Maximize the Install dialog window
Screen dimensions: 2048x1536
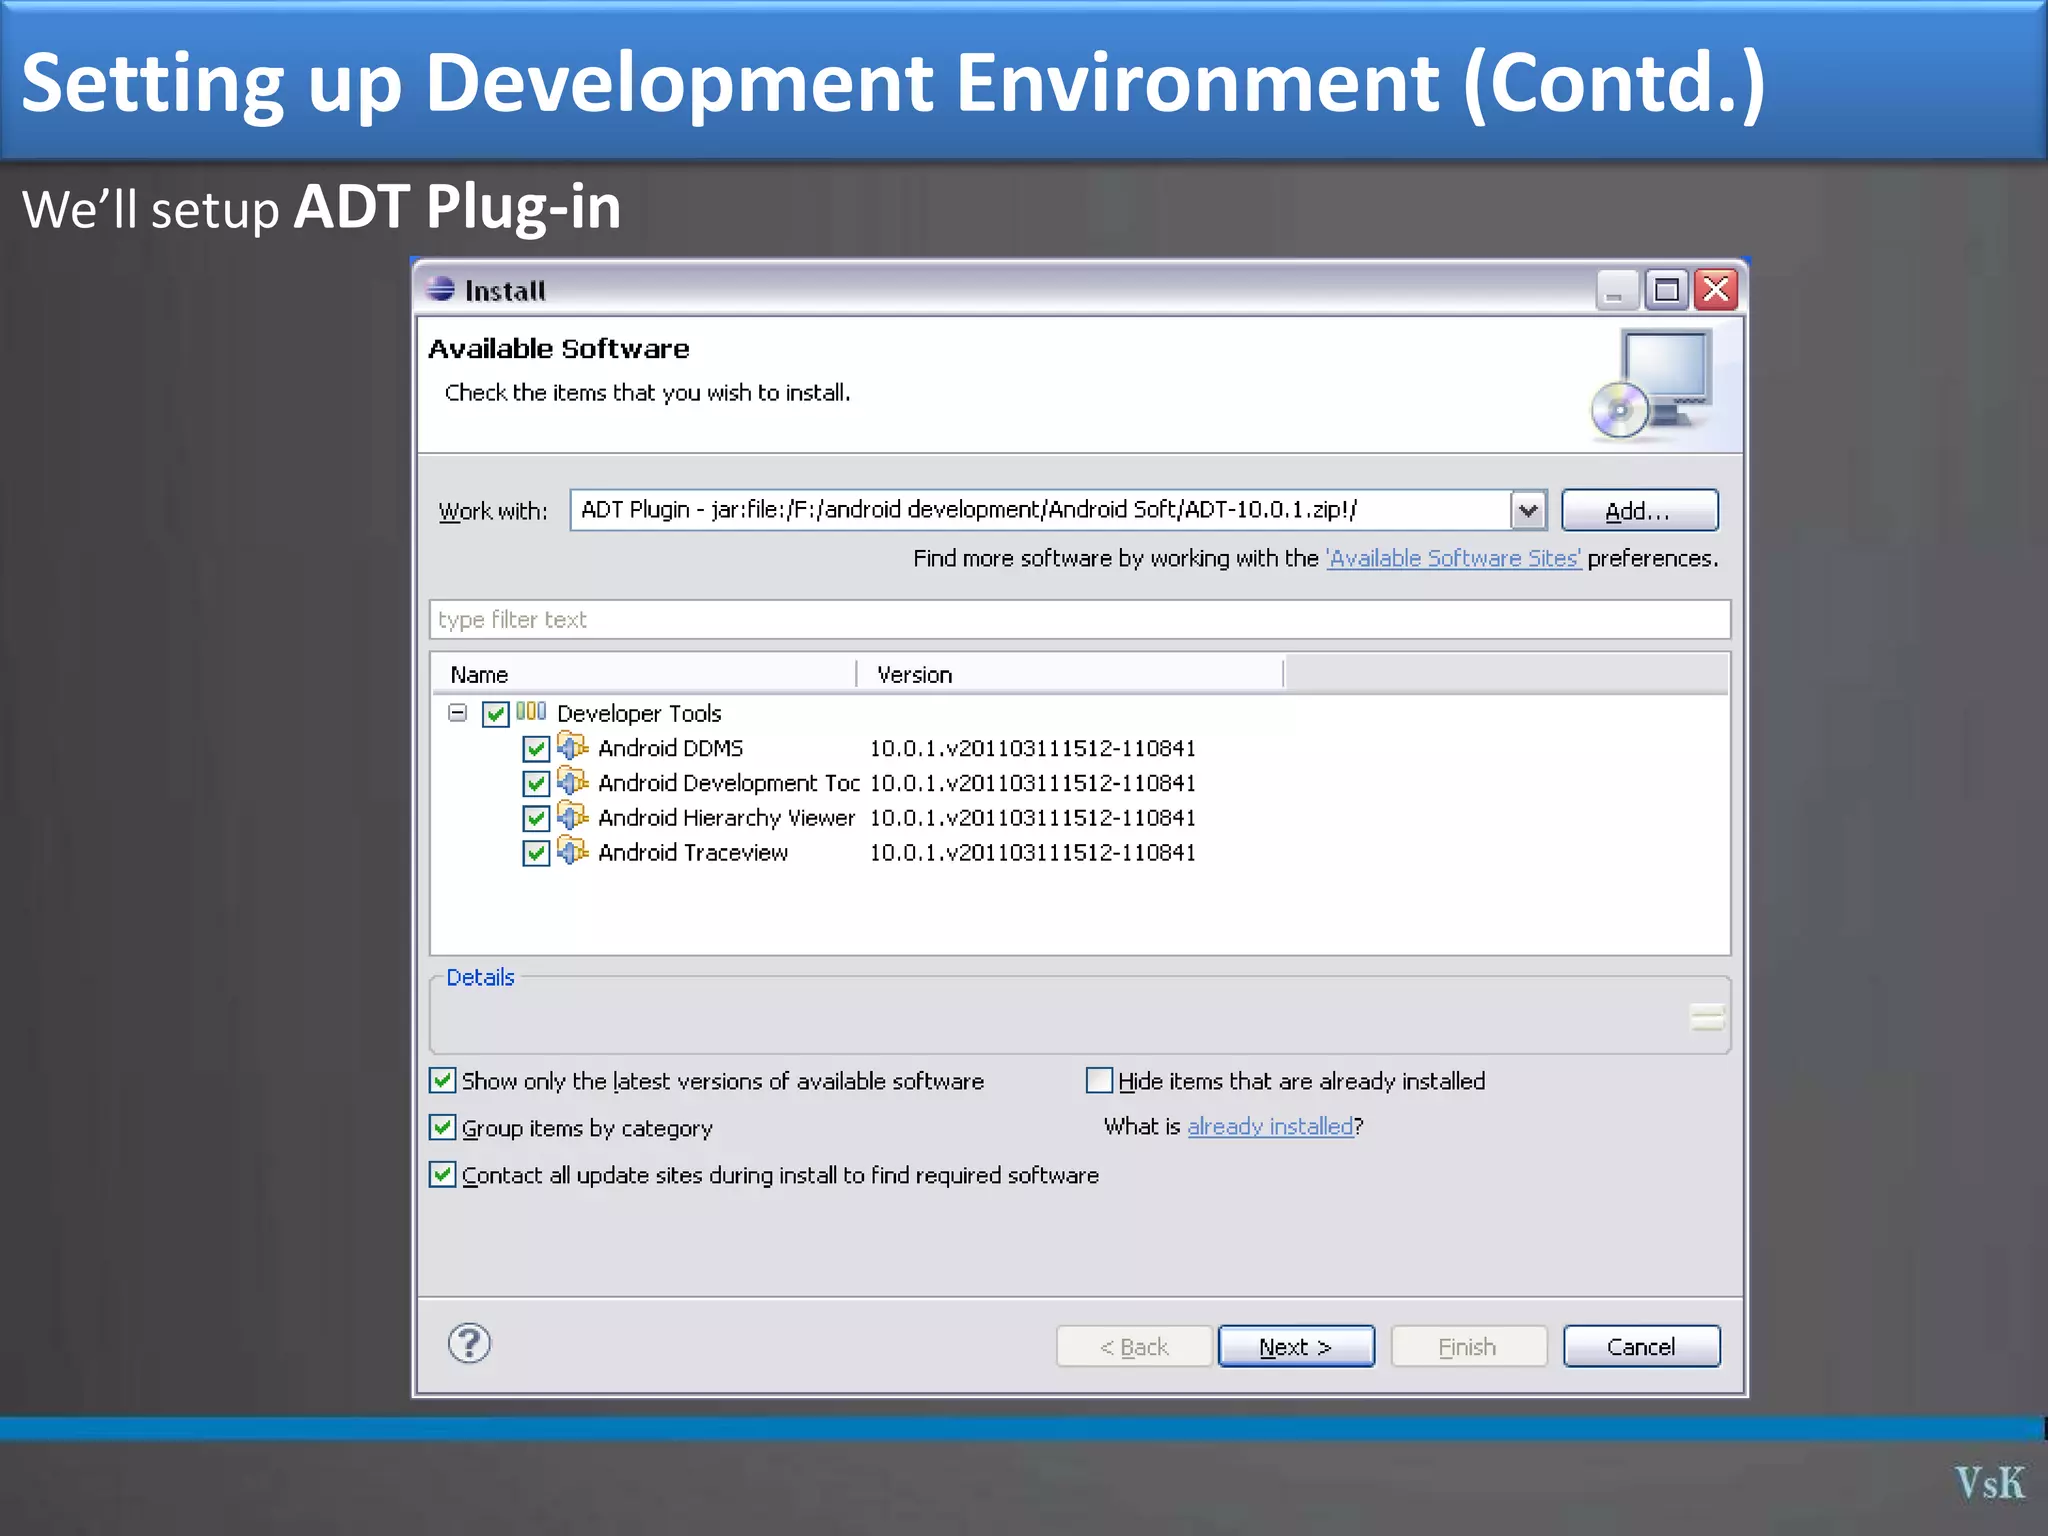tap(1666, 290)
